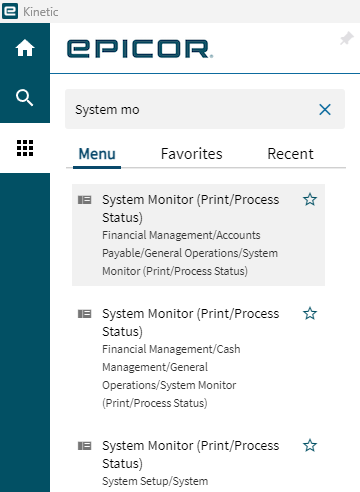Open System Monitor under Accounts Payable
The height and width of the screenshot is (492, 360).
coord(198,235)
